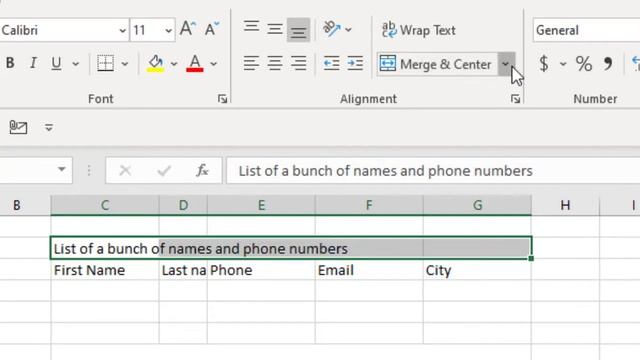The width and height of the screenshot is (640, 360).
Task: Toggle Wrap Text
Action: click(x=419, y=30)
